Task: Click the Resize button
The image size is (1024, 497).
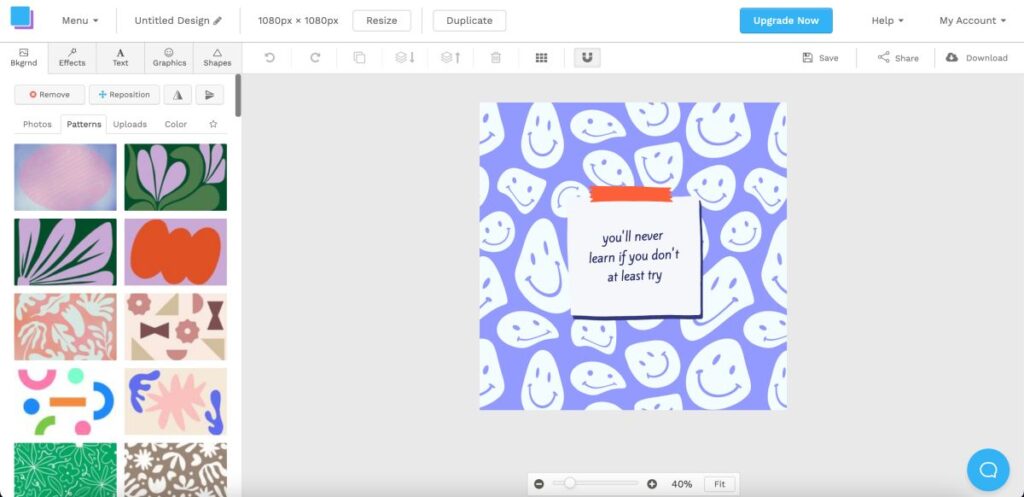Action: (381, 20)
